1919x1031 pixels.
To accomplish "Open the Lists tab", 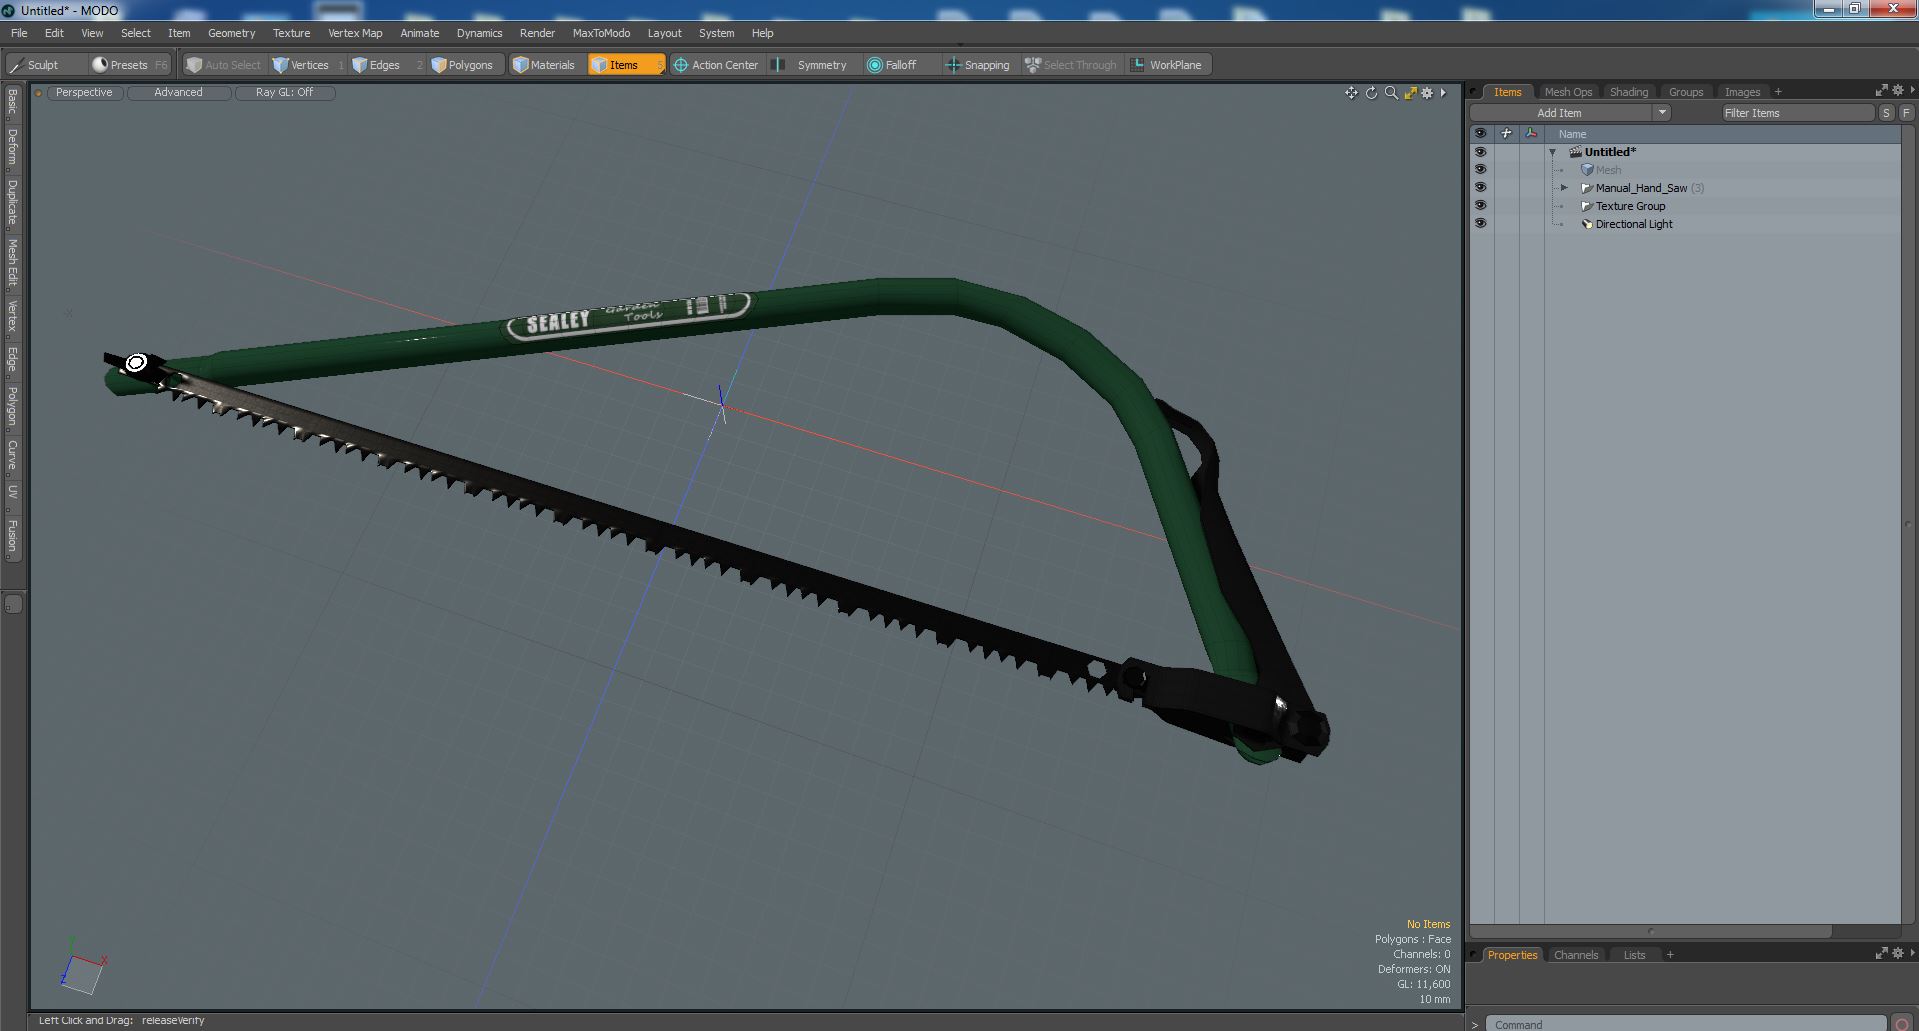I will click(x=1634, y=955).
